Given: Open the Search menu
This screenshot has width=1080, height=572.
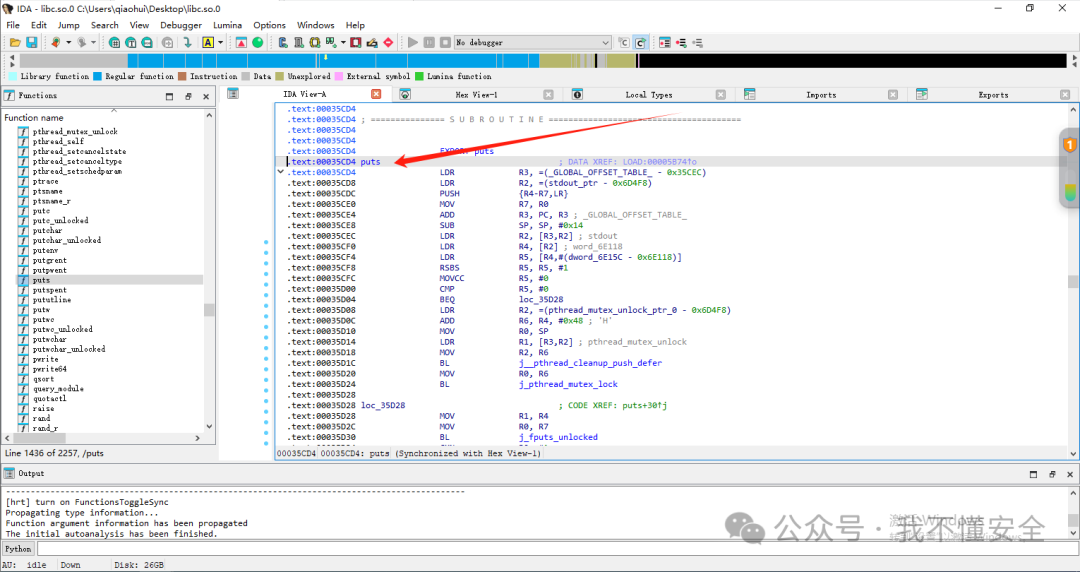Looking at the screenshot, I should (x=105, y=25).
